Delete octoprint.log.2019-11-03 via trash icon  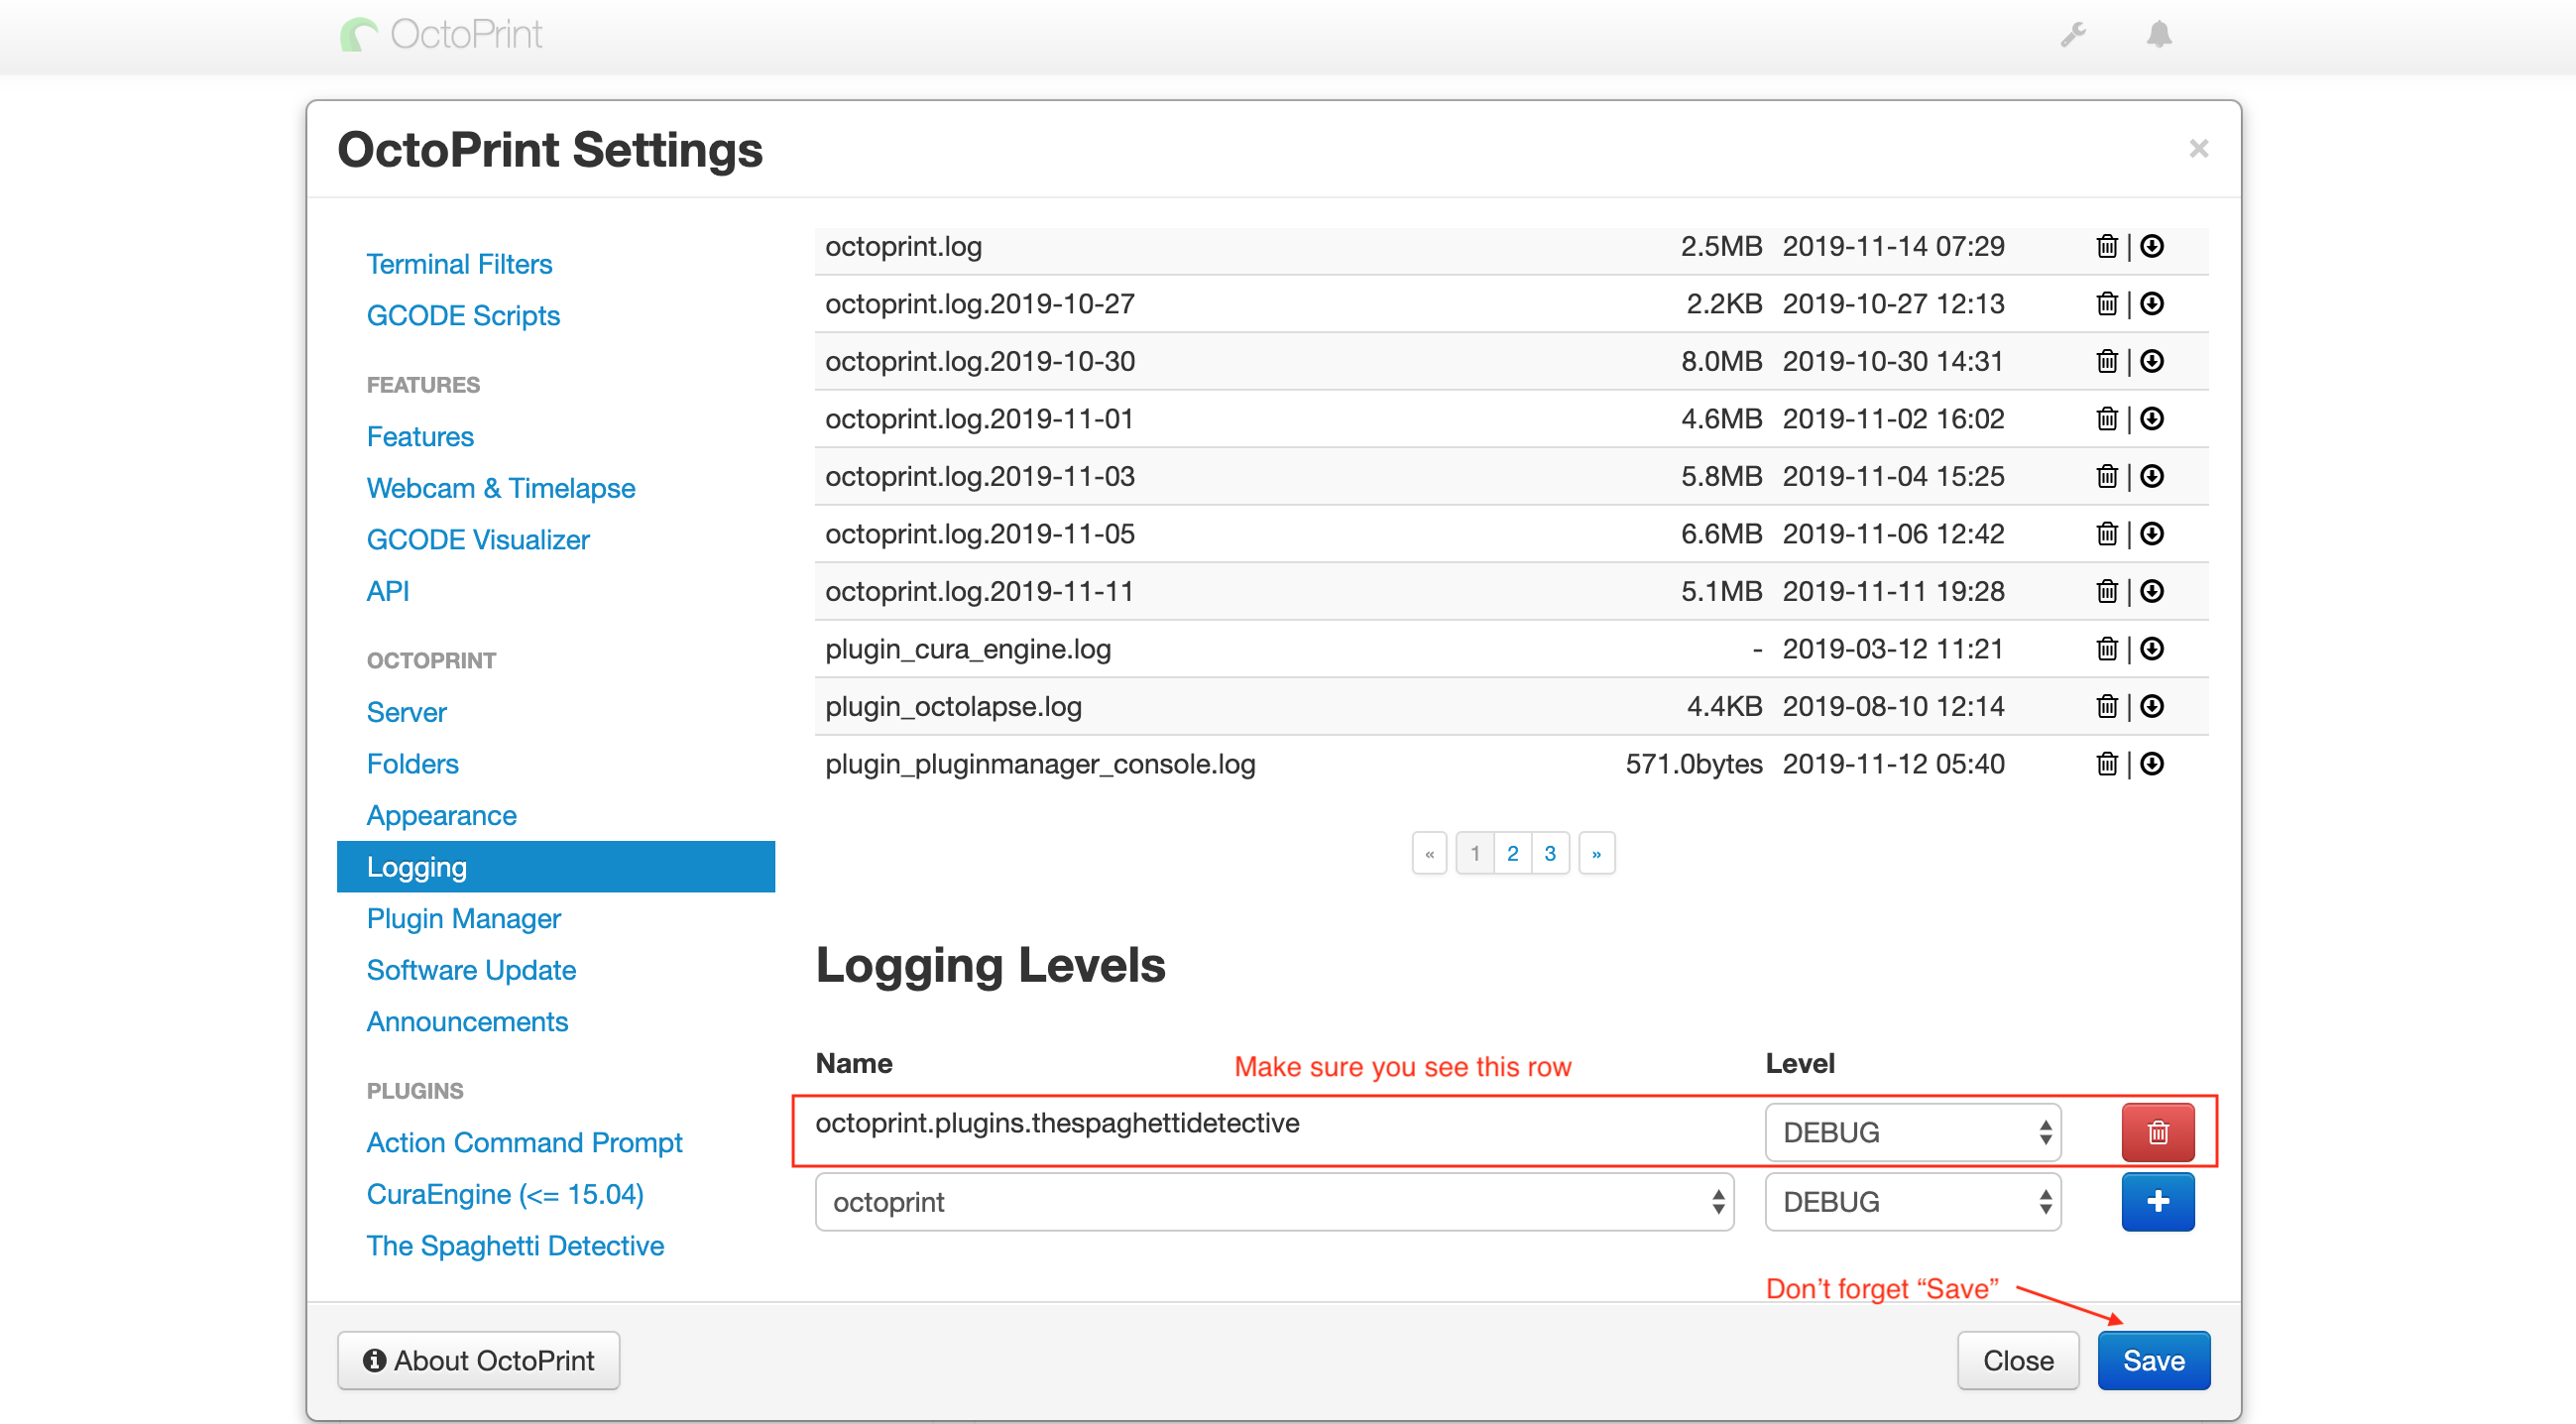[x=2106, y=476]
